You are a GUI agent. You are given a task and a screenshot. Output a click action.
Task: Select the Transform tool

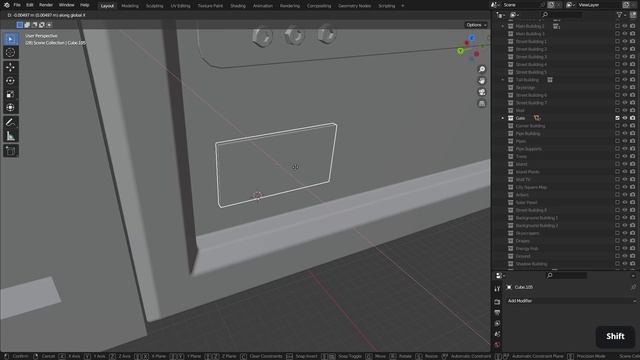point(11,108)
